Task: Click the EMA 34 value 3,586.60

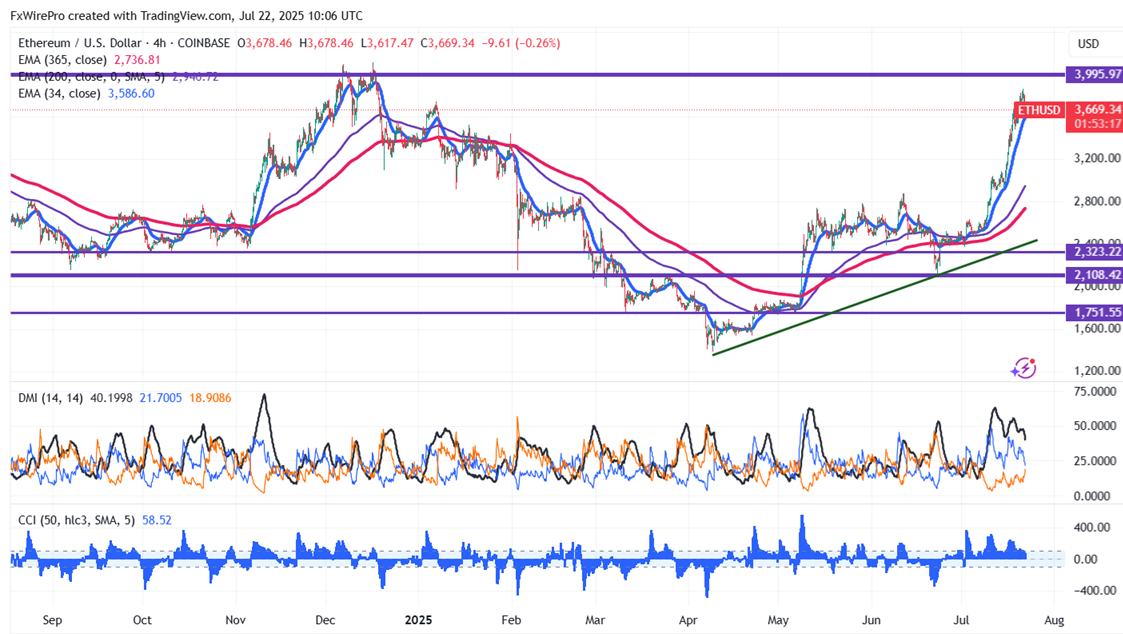Action: [x=131, y=94]
